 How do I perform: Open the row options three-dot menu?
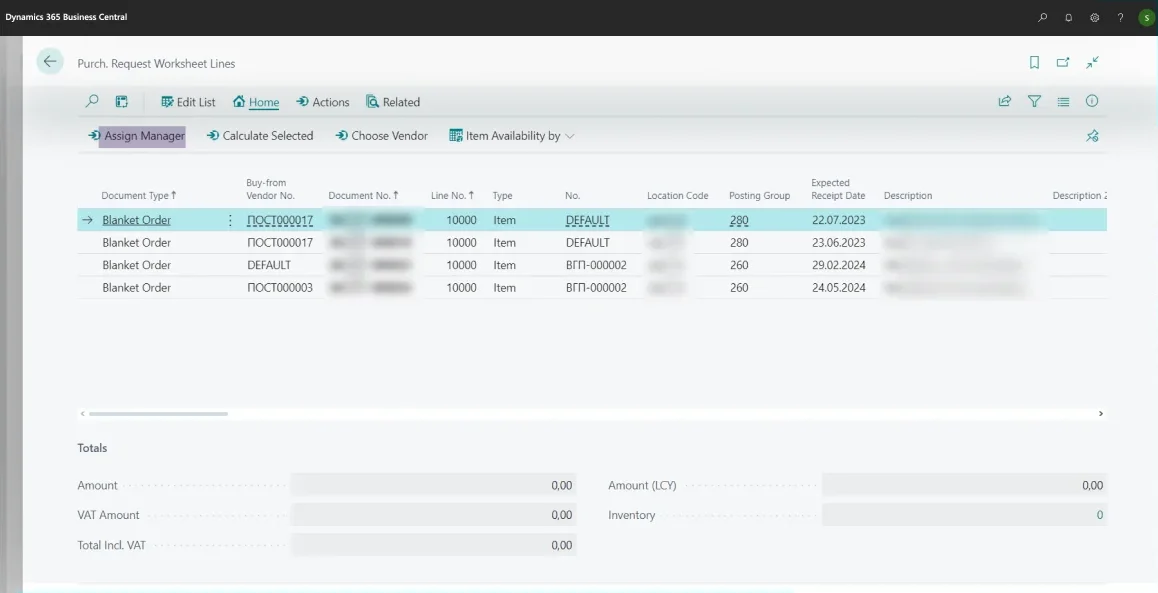click(x=231, y=221)
